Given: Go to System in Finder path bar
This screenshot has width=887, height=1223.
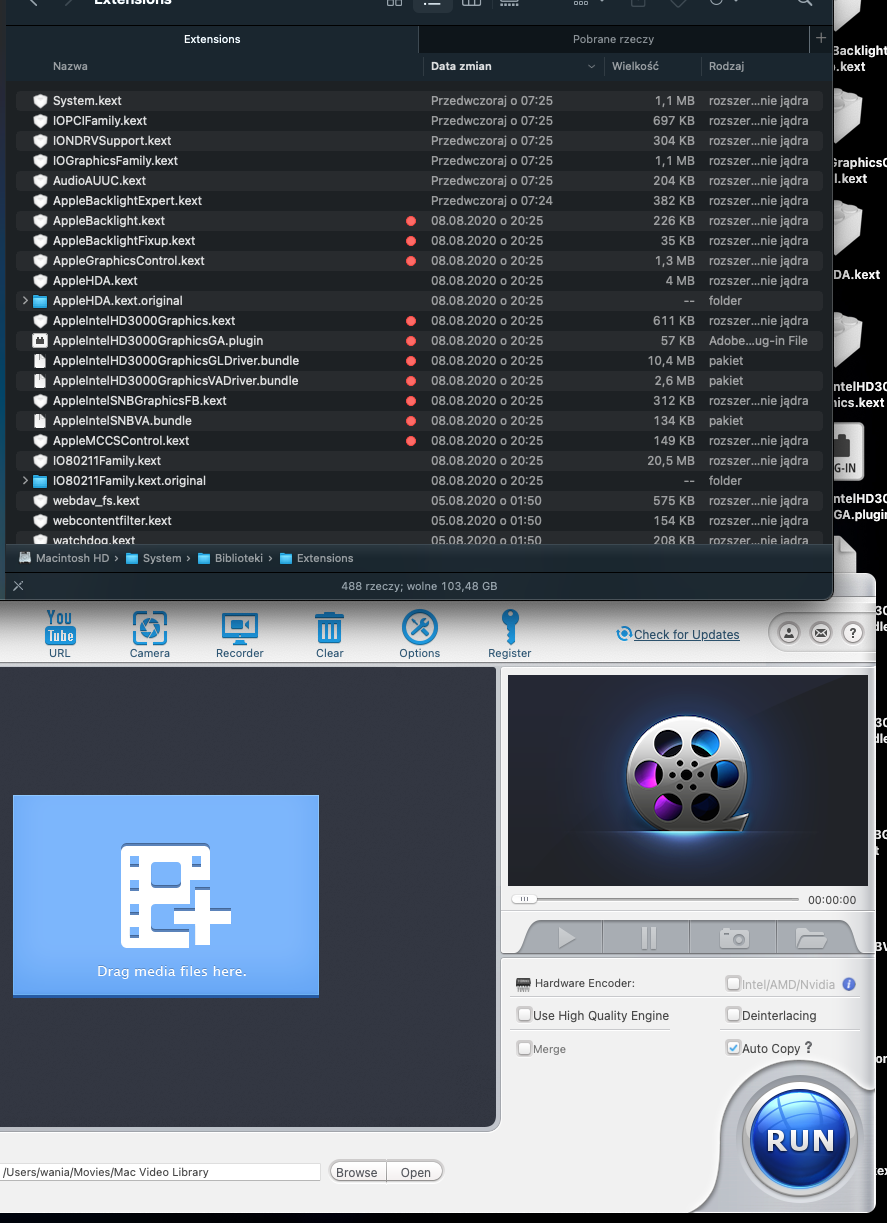Looking at the screenshot, I should pyautogui.click(x=154, y=558).
